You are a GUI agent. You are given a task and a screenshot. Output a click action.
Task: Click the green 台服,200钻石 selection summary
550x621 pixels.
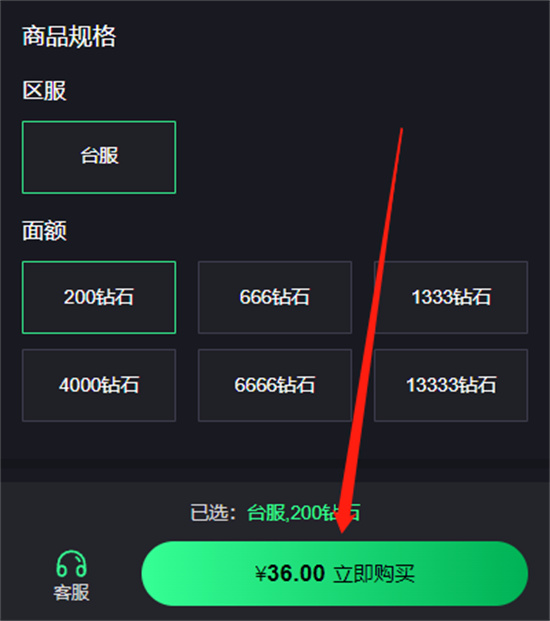[303, 513]
